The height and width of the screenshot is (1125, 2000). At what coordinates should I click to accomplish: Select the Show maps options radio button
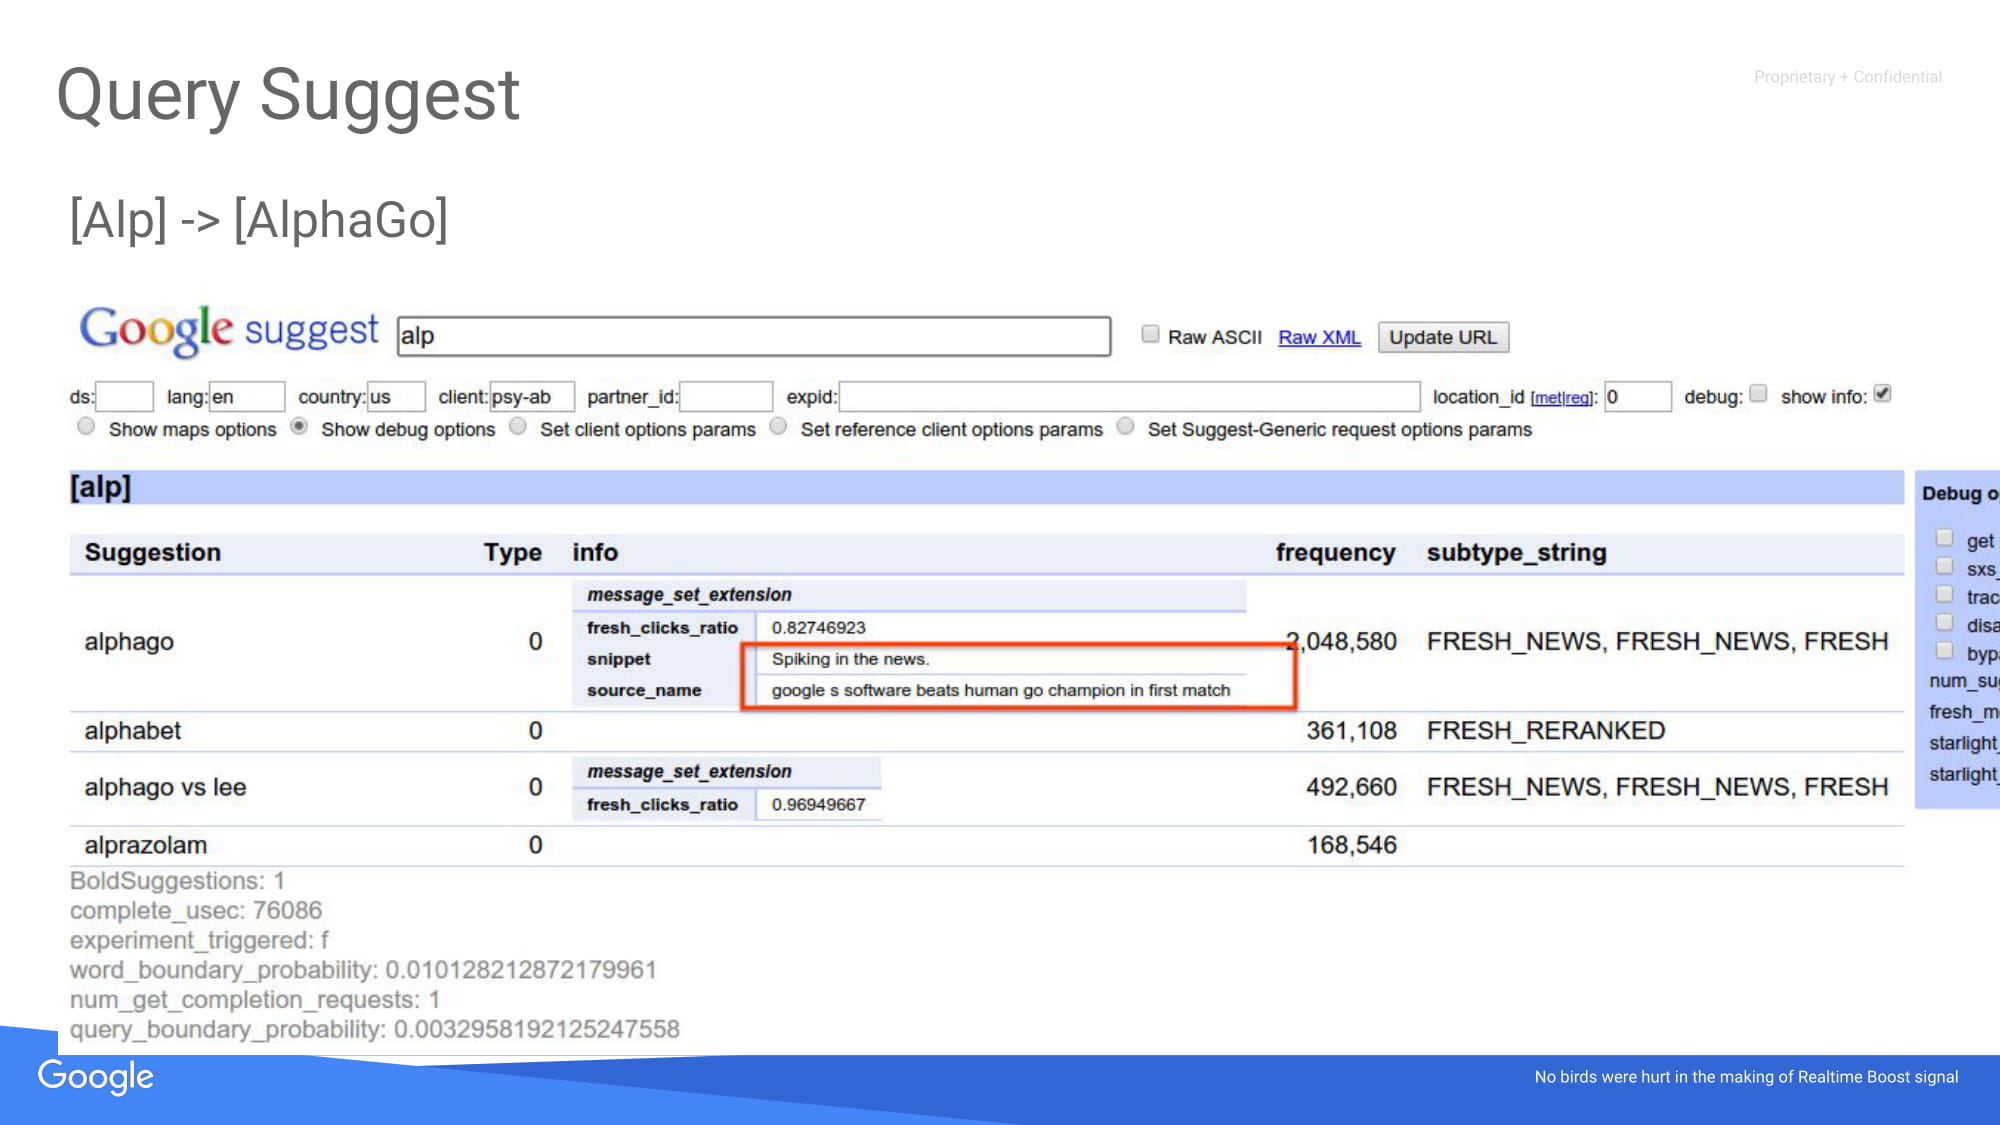[x=86, y=426]
